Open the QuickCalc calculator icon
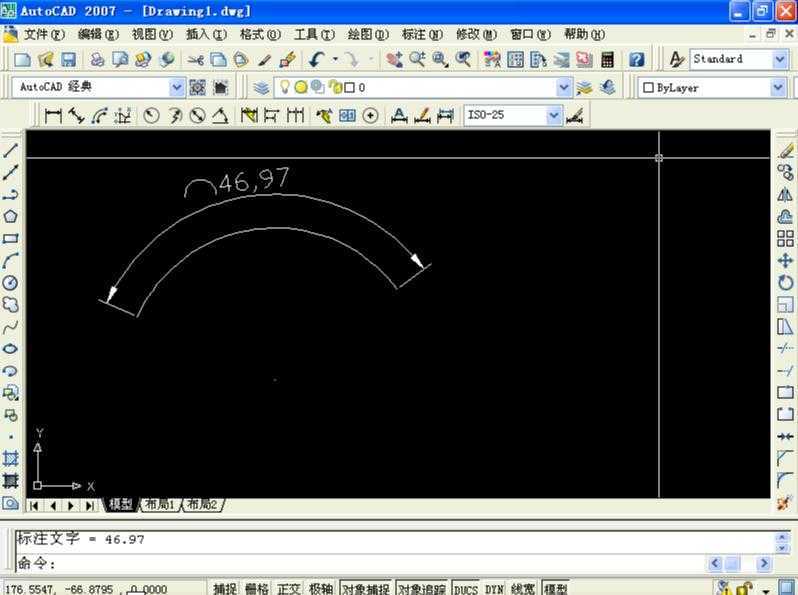The width and height of the screenshot is (798, 595). tap(607, 60)
